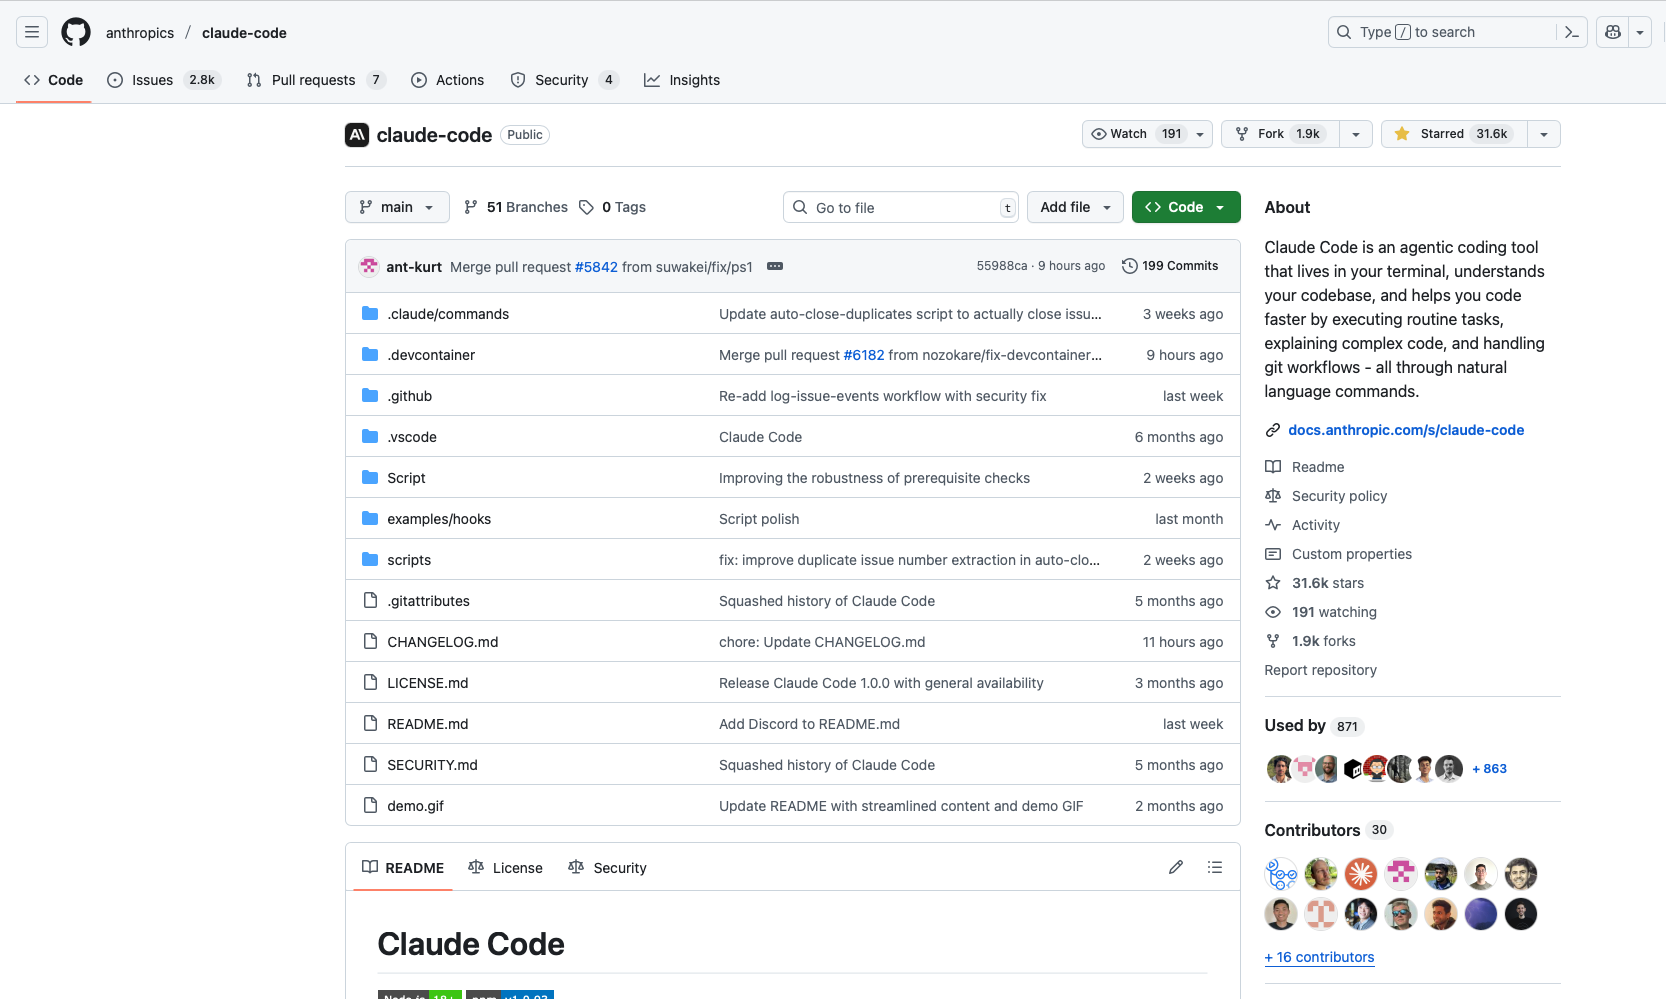Open the README.md file
Viewport: 1666px width, 999px height.
[x=428, y=724]
